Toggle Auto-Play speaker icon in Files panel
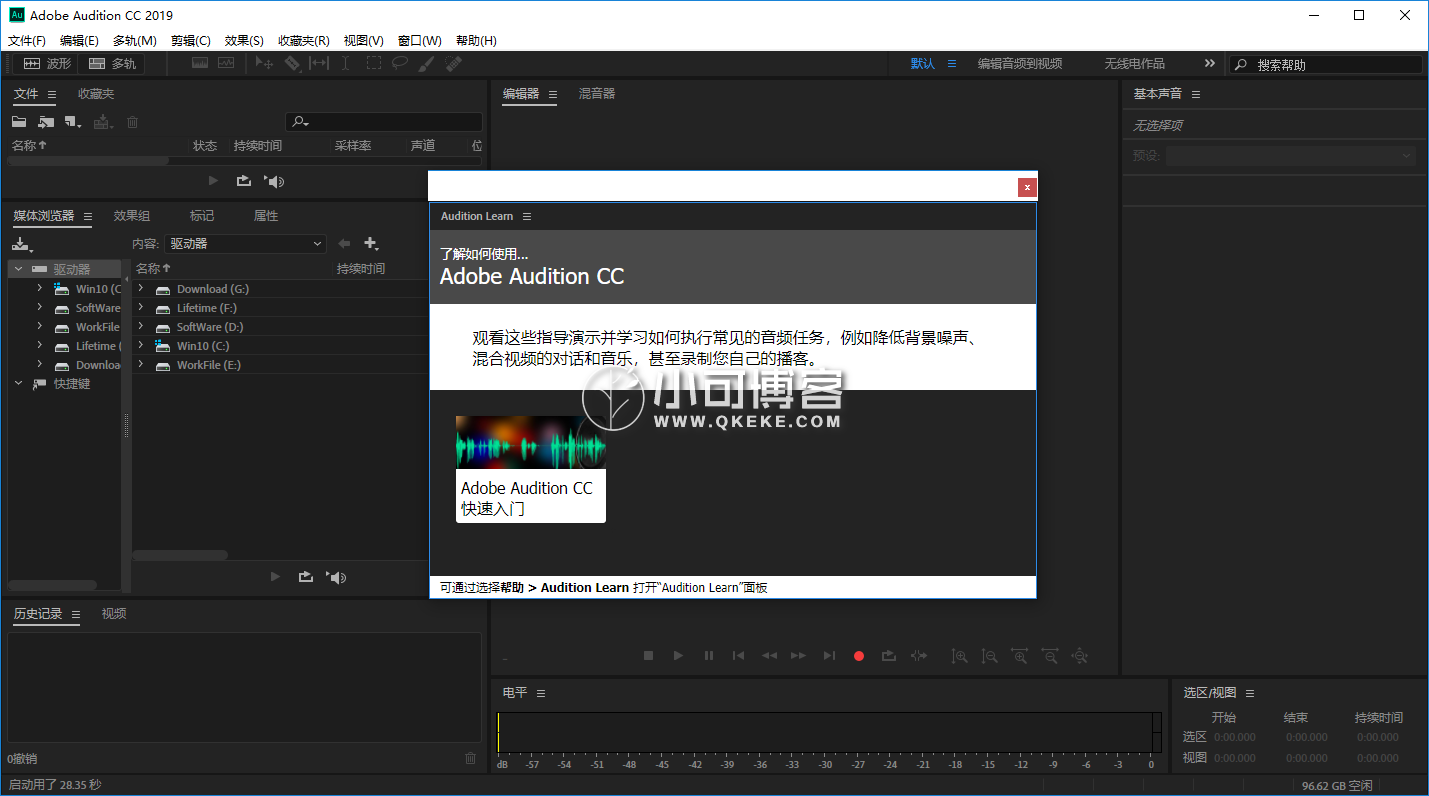The height and width of the screenshot is (796, 1429). (274, 181)
